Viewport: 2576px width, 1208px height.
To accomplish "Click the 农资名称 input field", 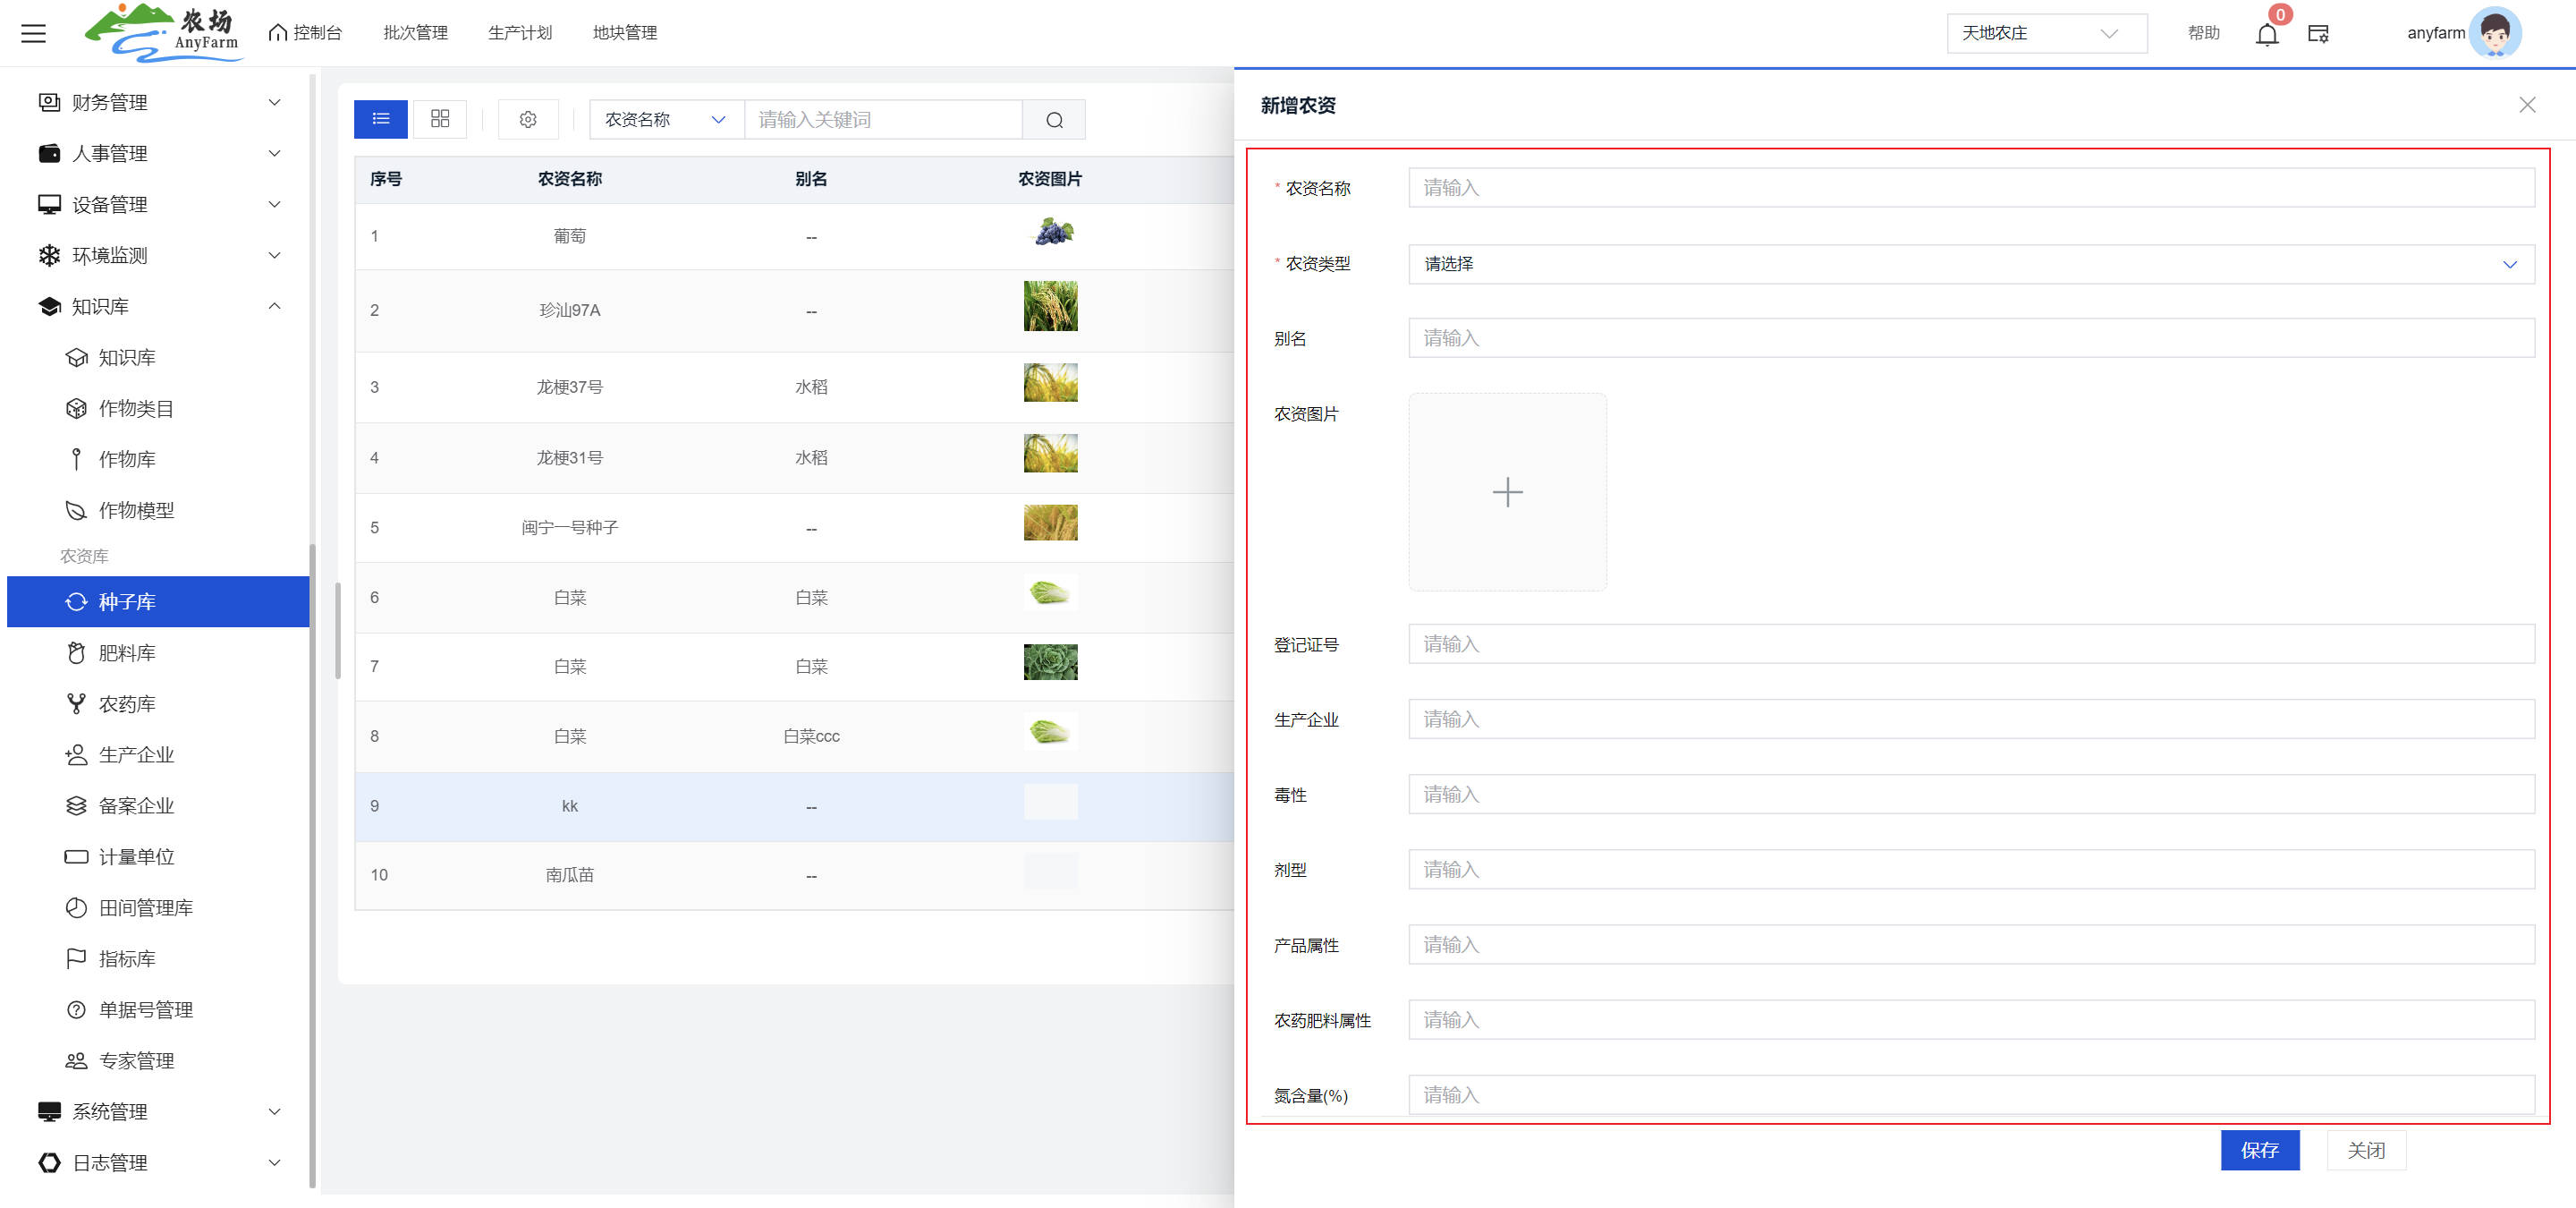I will (x=1970, y=188).
